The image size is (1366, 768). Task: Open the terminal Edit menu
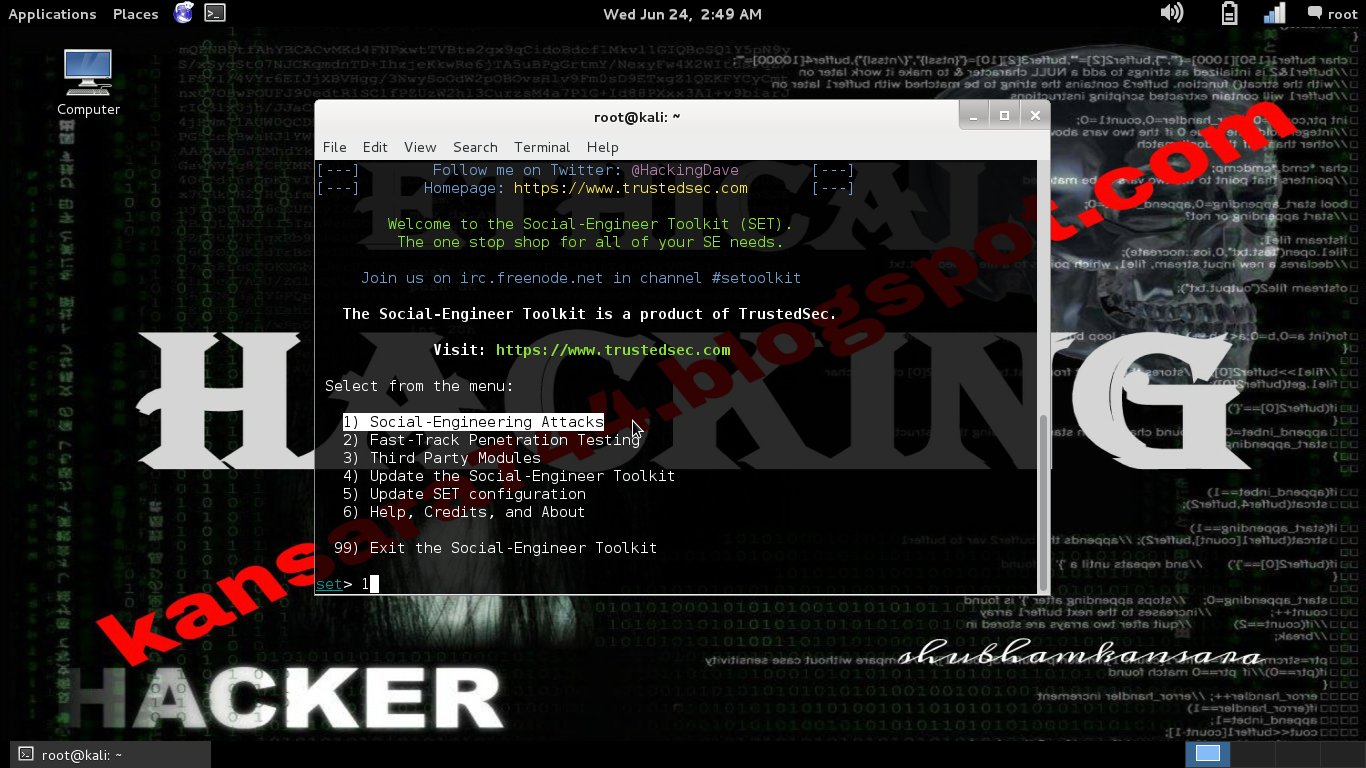coord(375,147)
